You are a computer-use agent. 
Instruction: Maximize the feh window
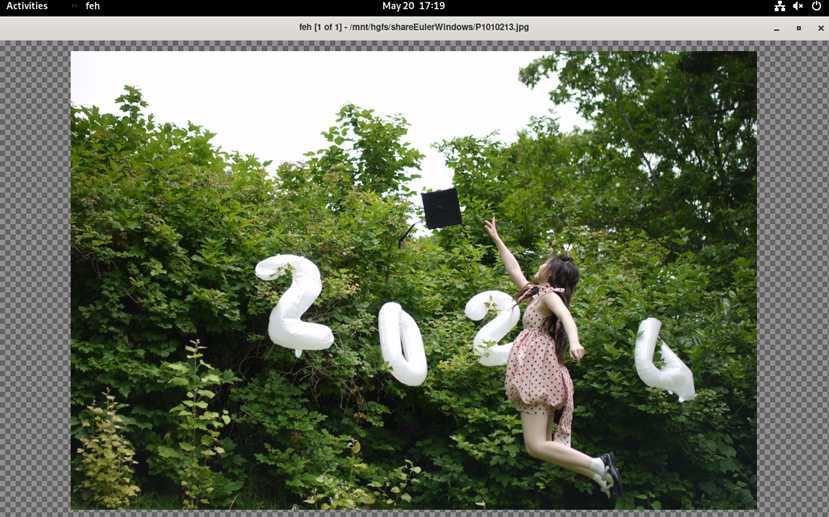799,28
